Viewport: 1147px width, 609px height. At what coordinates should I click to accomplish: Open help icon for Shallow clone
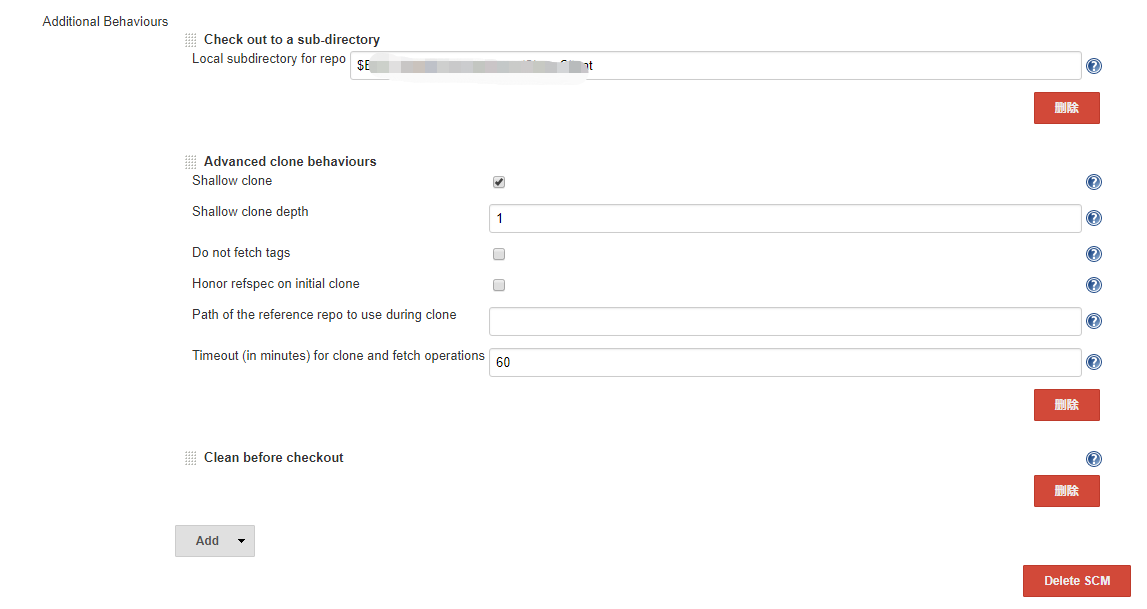point(1094,182)
